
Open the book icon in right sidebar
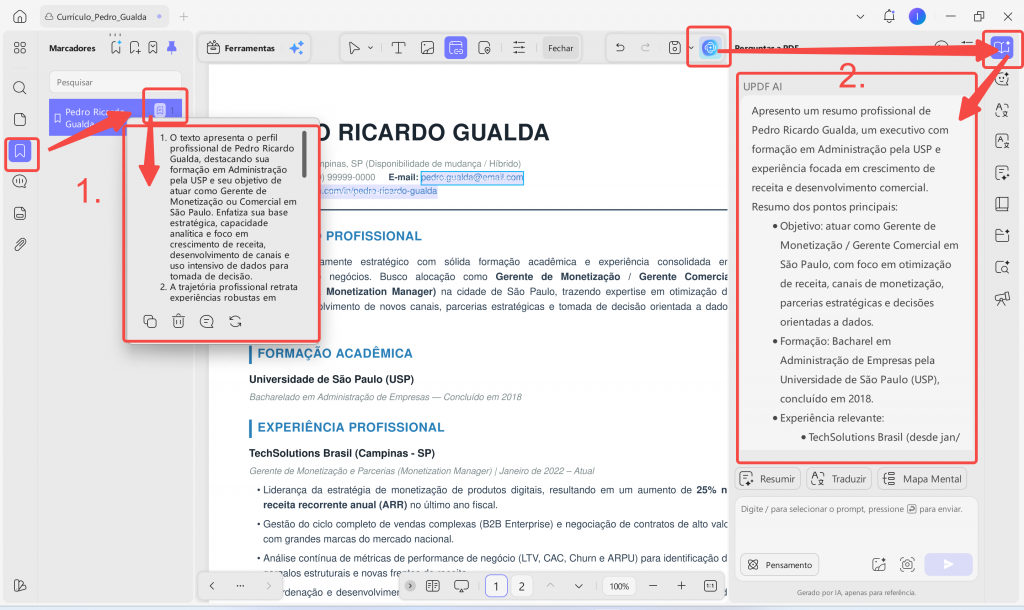[x=1002, y=204]
